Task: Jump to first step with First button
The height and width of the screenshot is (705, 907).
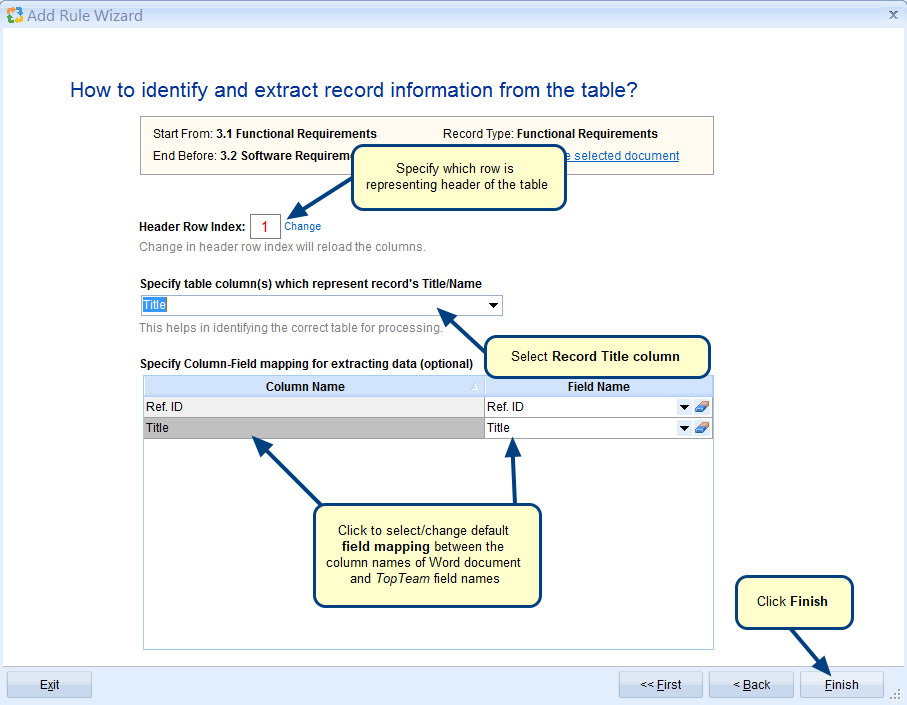Action: (x=661, y=685)
